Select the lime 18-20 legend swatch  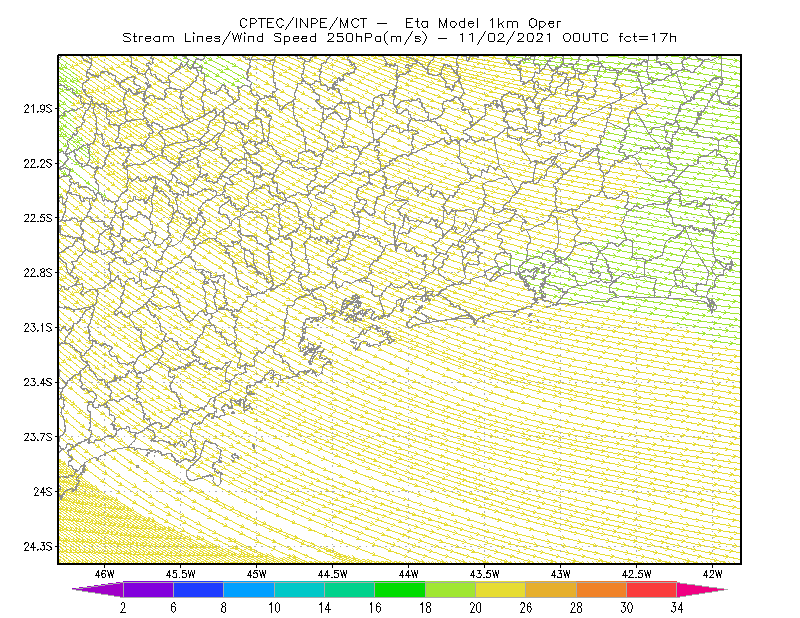[x=451, y=589]
